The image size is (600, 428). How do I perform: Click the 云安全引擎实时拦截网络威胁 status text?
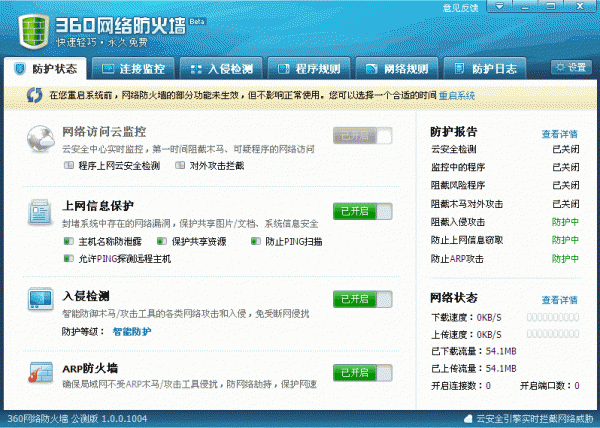(534, 419)
